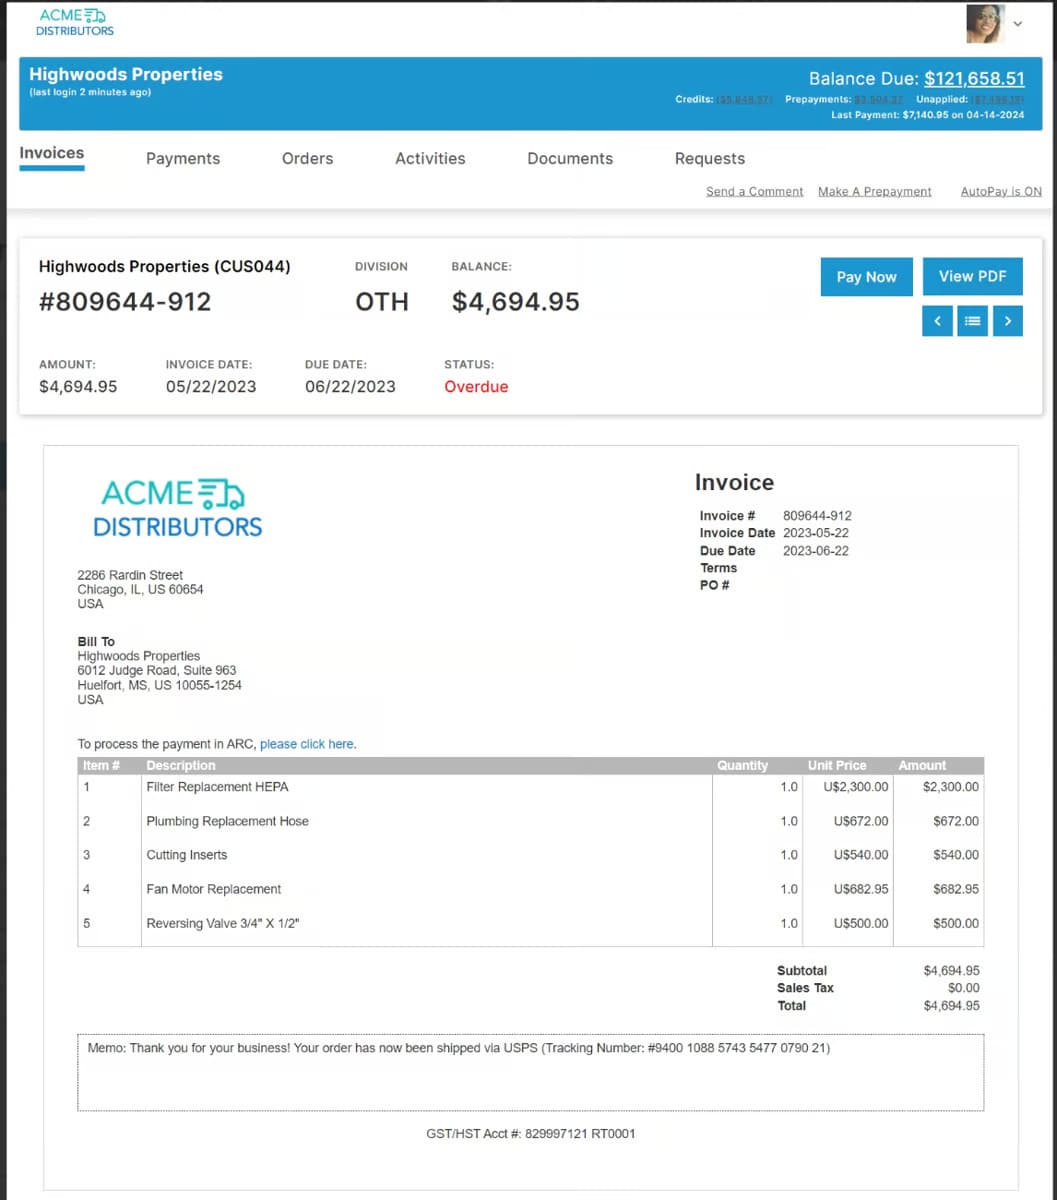The height and width of the screenshot is (1200, 1057).
Task: Click the Fan Motor Replacement description
Action: [x=214, y=889]
